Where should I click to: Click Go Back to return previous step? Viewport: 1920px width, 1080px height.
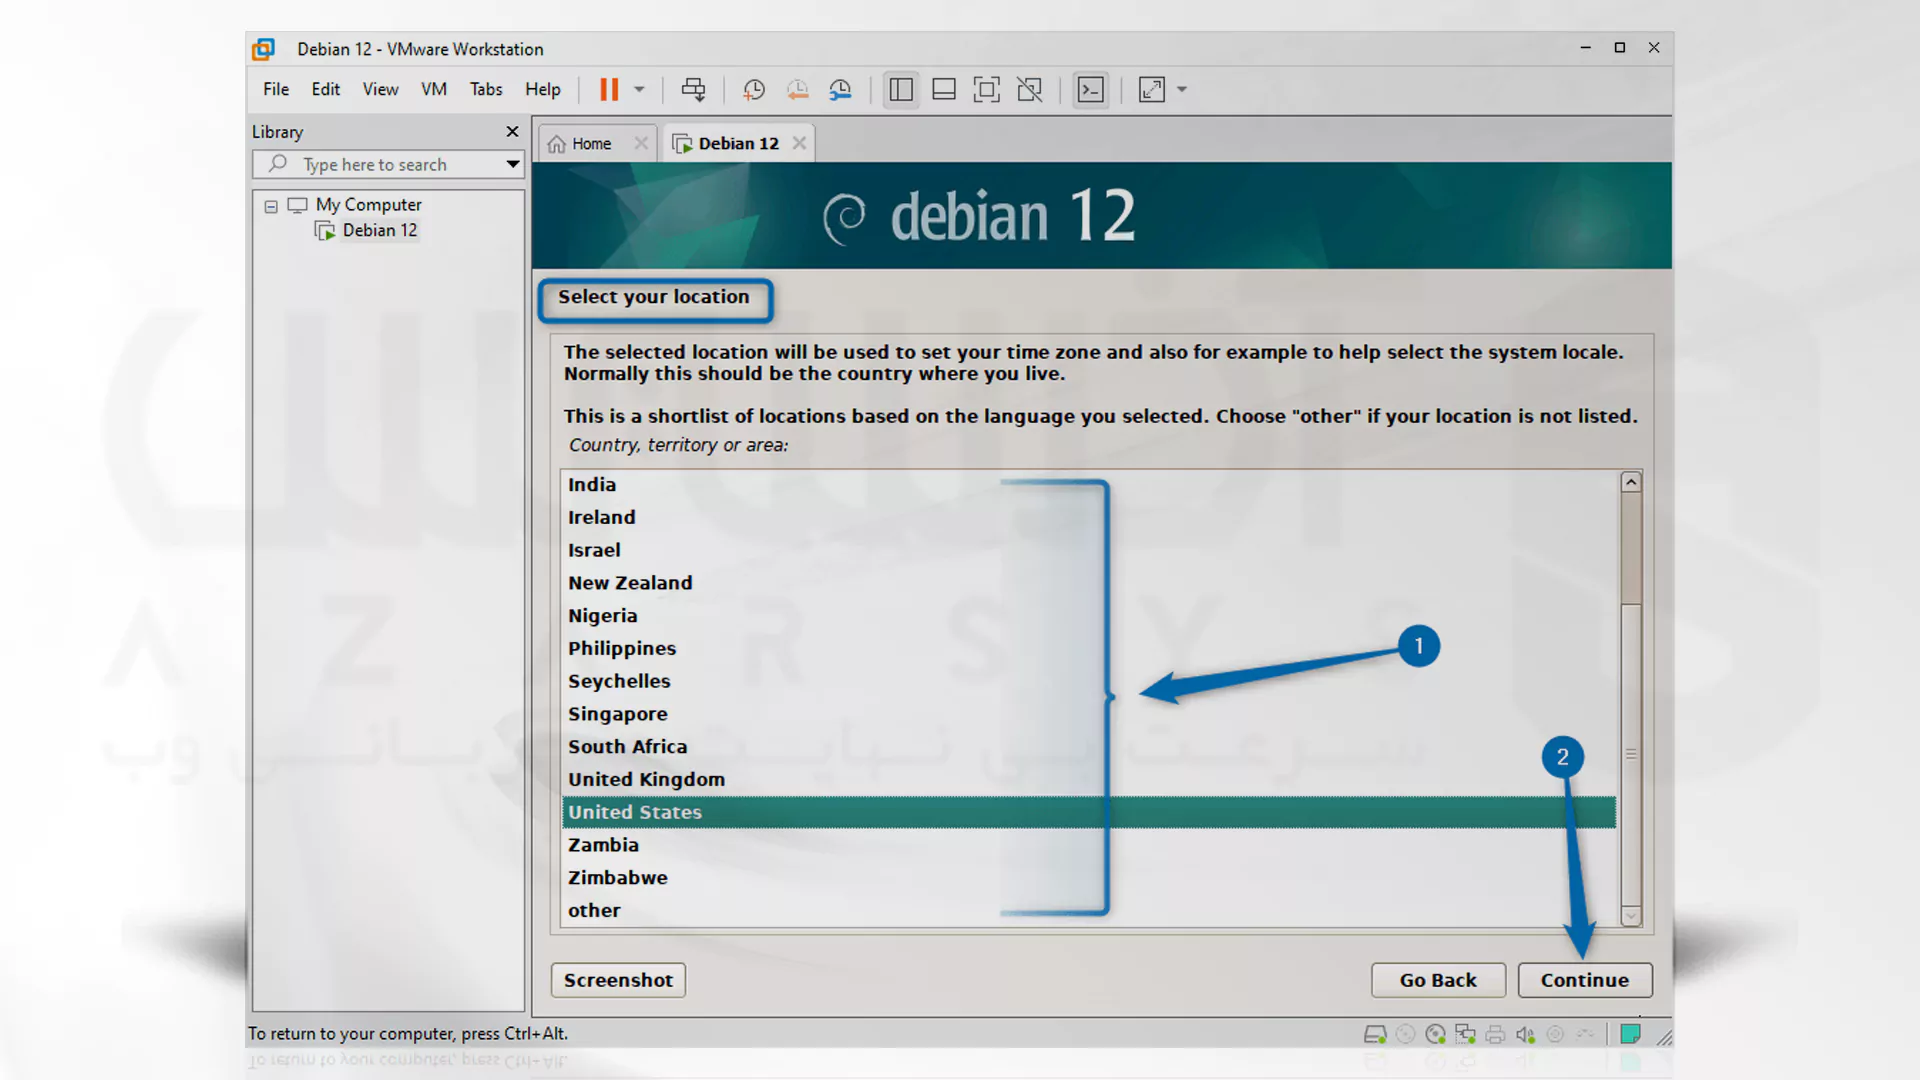1437,980
